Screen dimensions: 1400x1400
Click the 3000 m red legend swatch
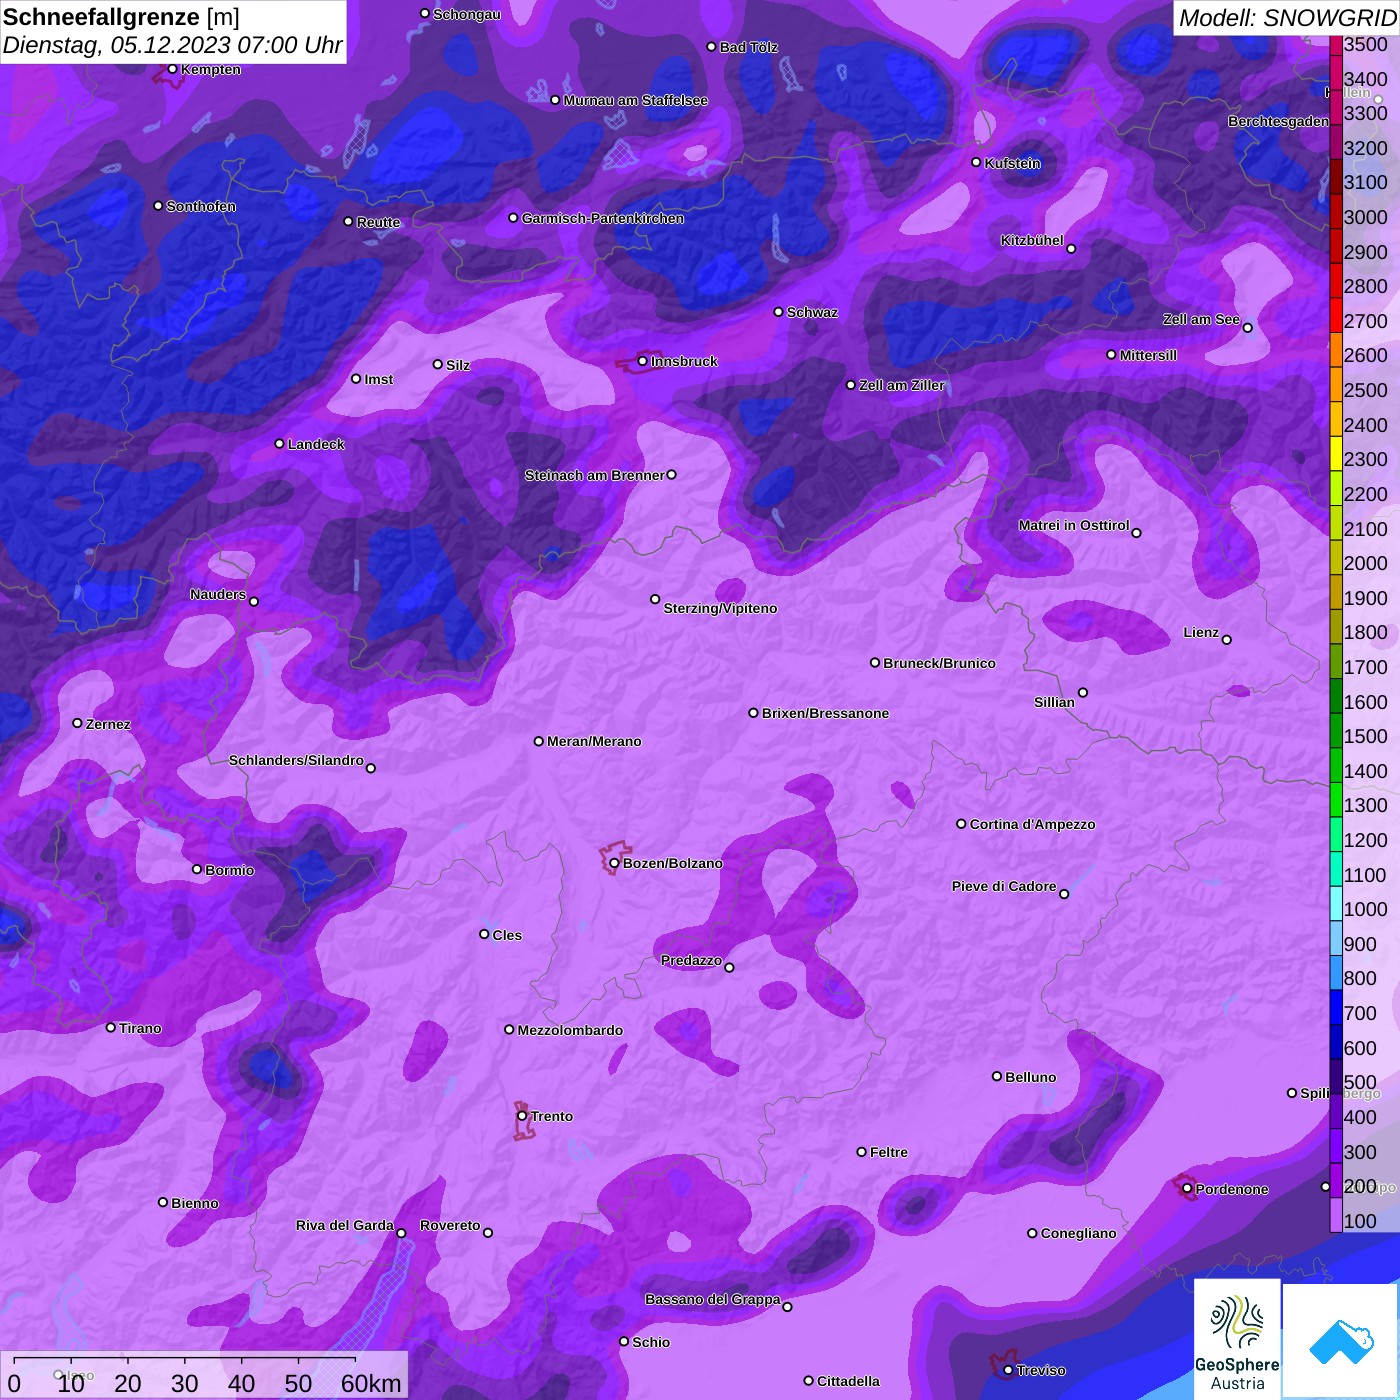coord(1336,211)
